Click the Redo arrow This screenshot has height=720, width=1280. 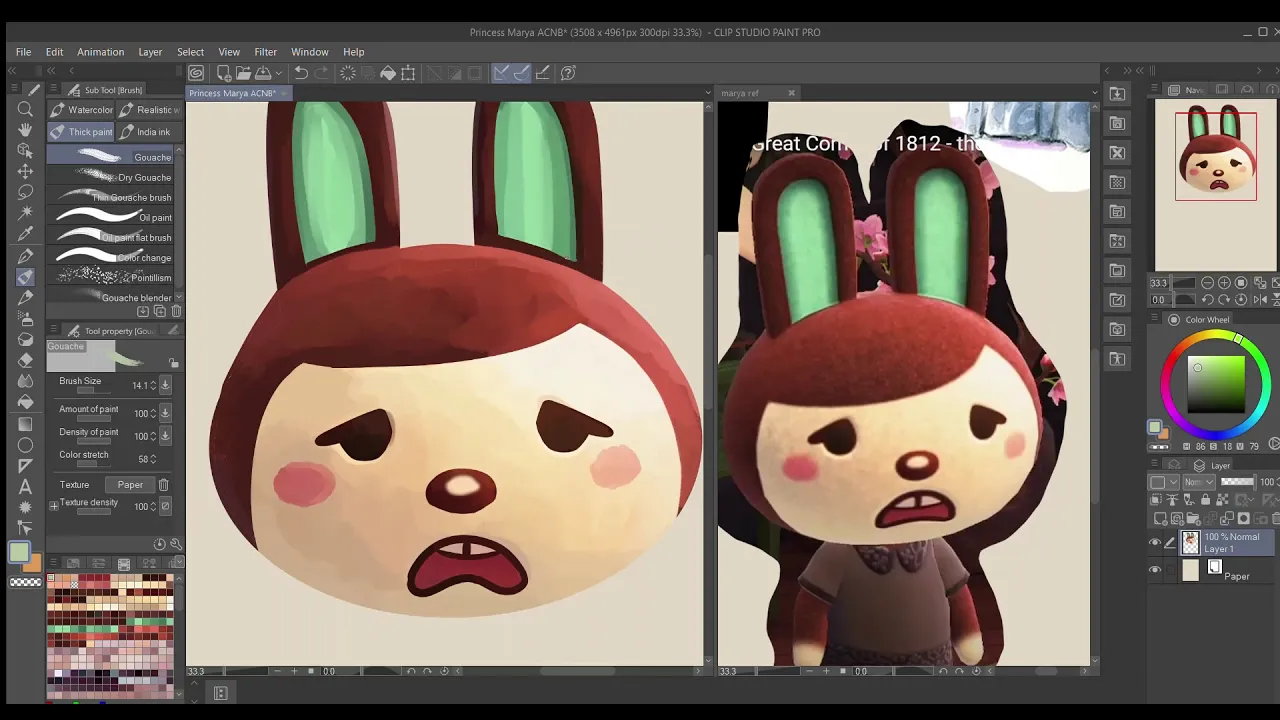[x=321, y=73]
